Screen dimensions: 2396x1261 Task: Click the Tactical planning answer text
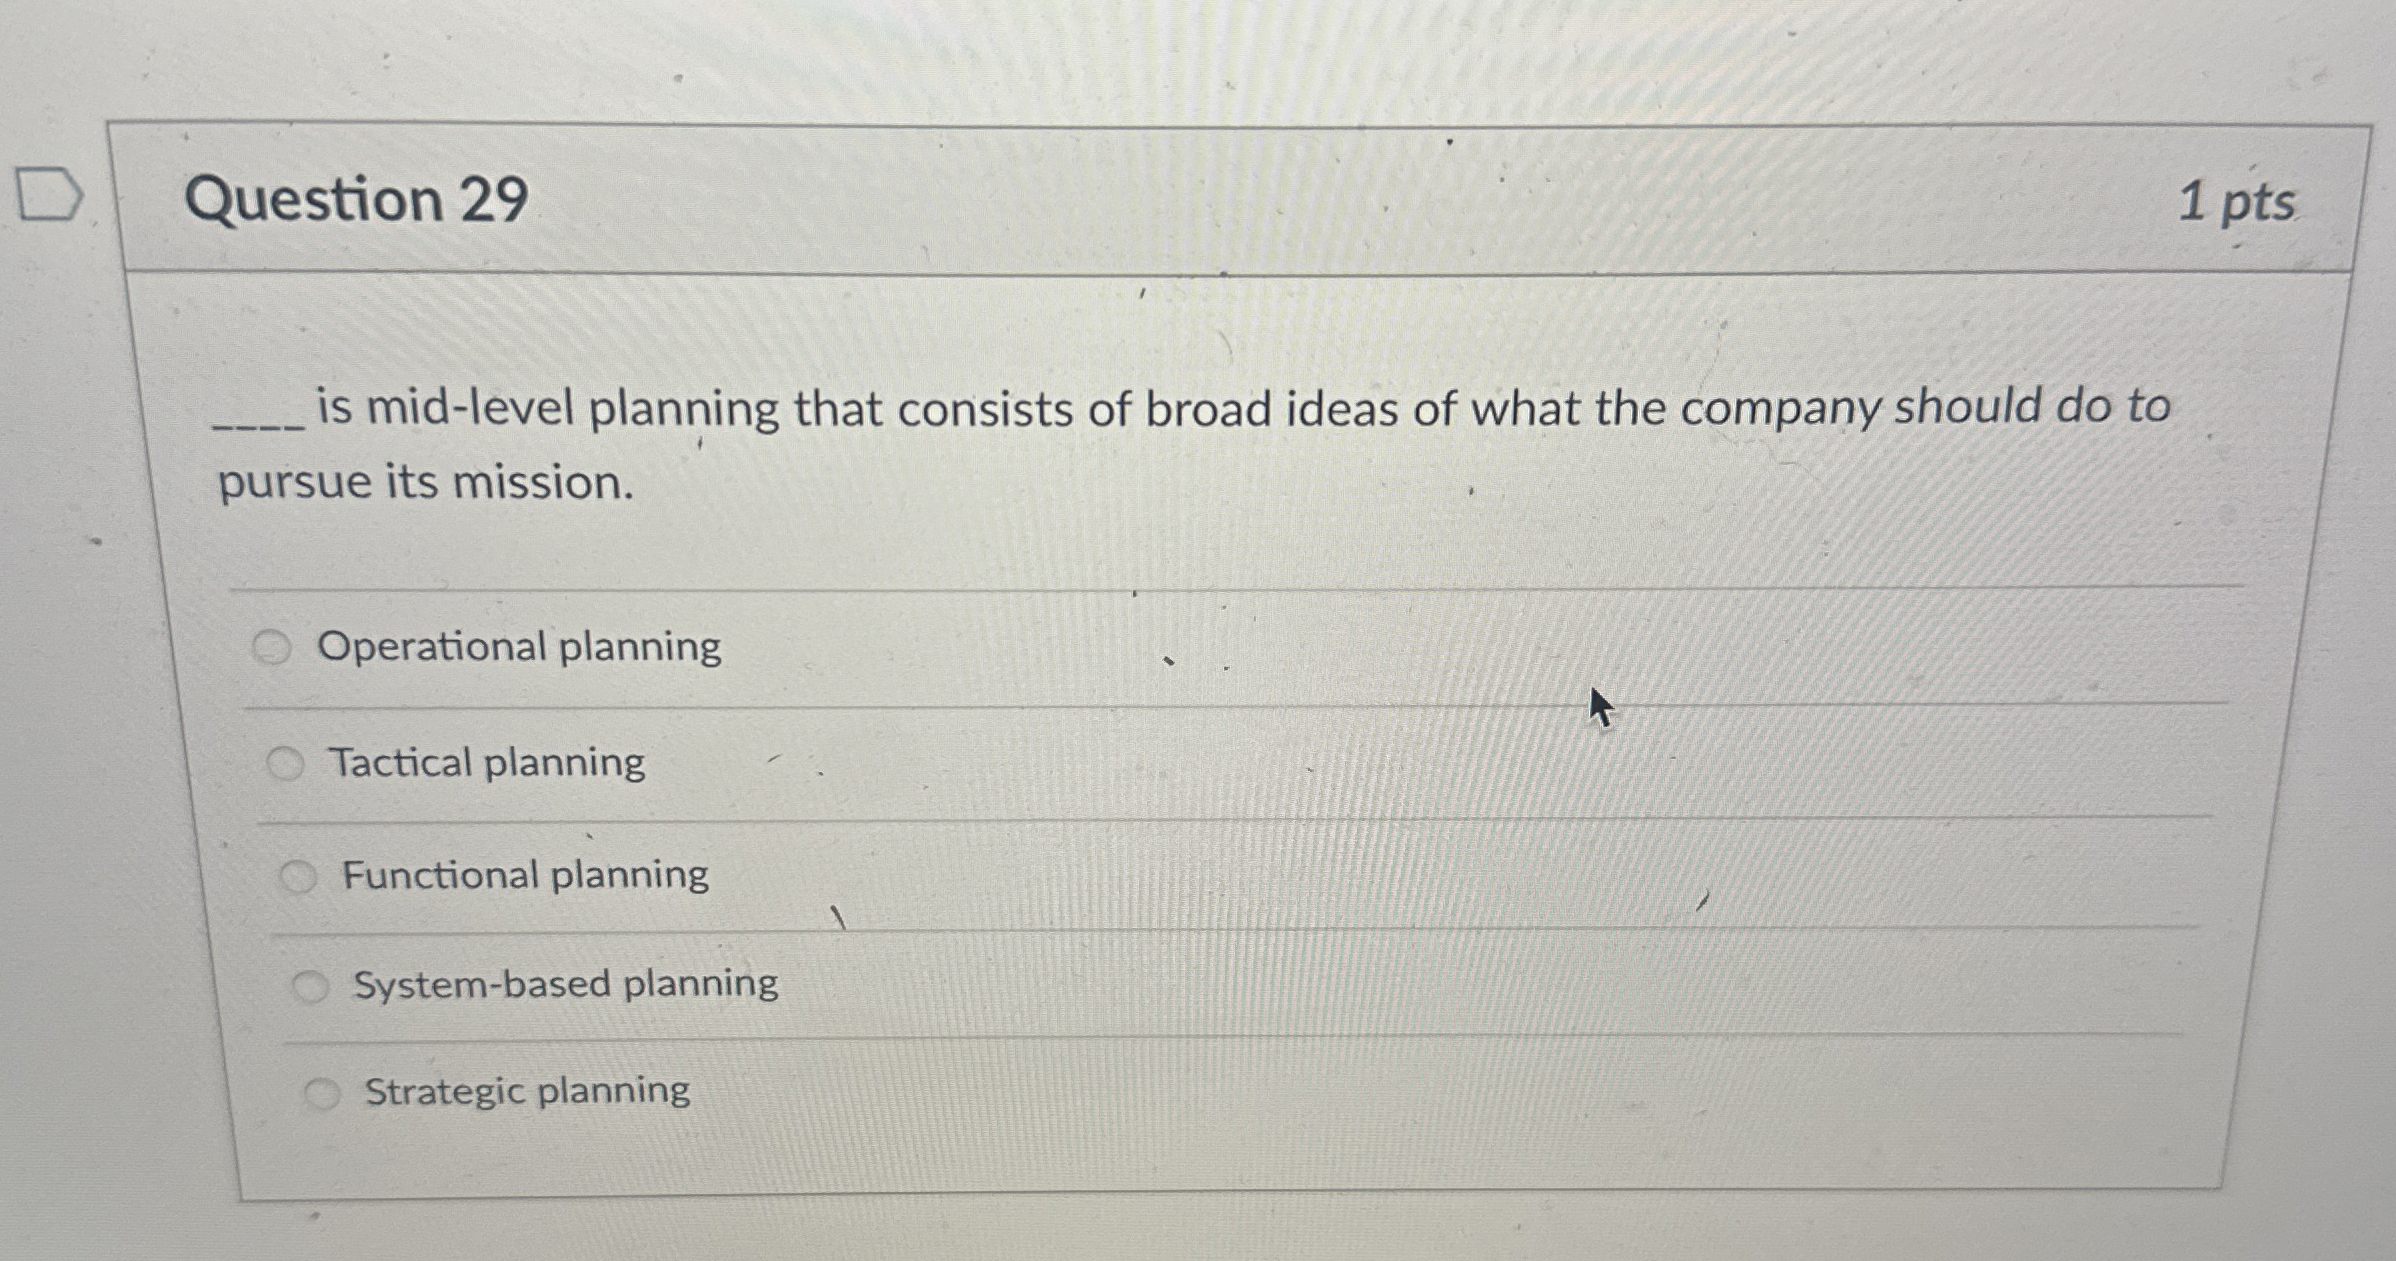[x=487, y=762]
